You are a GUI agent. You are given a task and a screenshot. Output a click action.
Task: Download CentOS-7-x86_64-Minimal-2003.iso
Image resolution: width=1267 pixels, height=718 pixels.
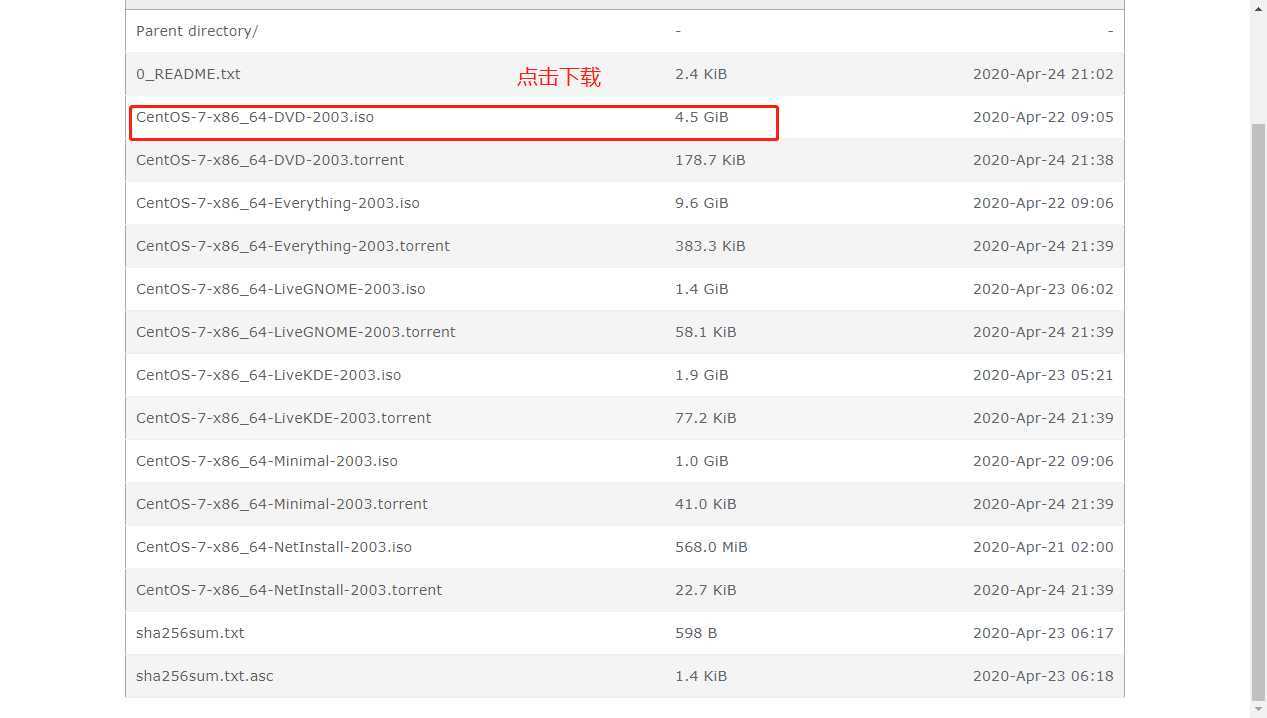click(267, 461)
